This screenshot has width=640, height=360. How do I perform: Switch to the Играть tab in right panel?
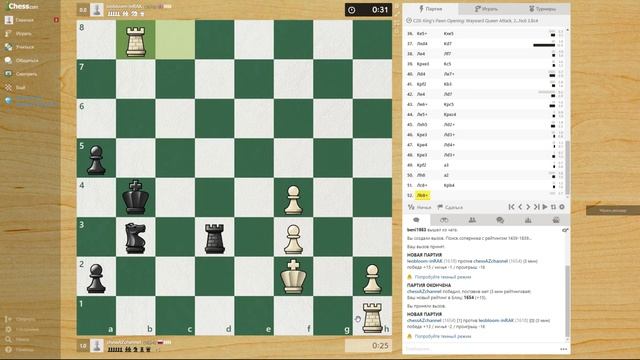tap(486, 9)
